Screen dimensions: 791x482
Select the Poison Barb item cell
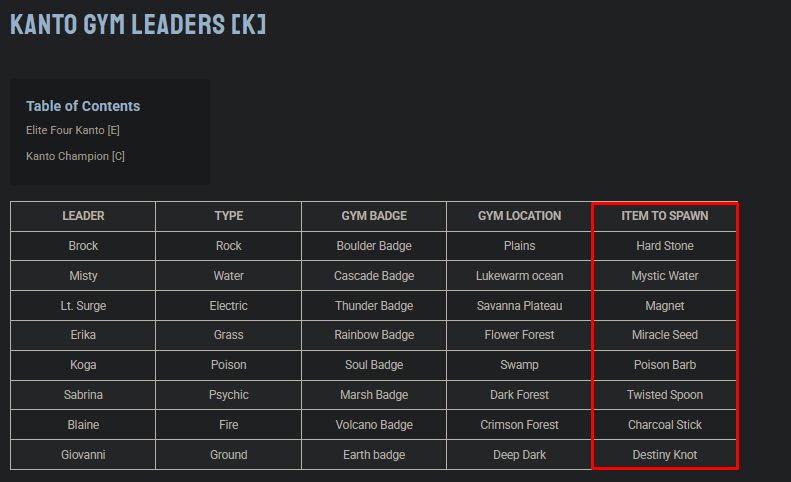[664, 365]
